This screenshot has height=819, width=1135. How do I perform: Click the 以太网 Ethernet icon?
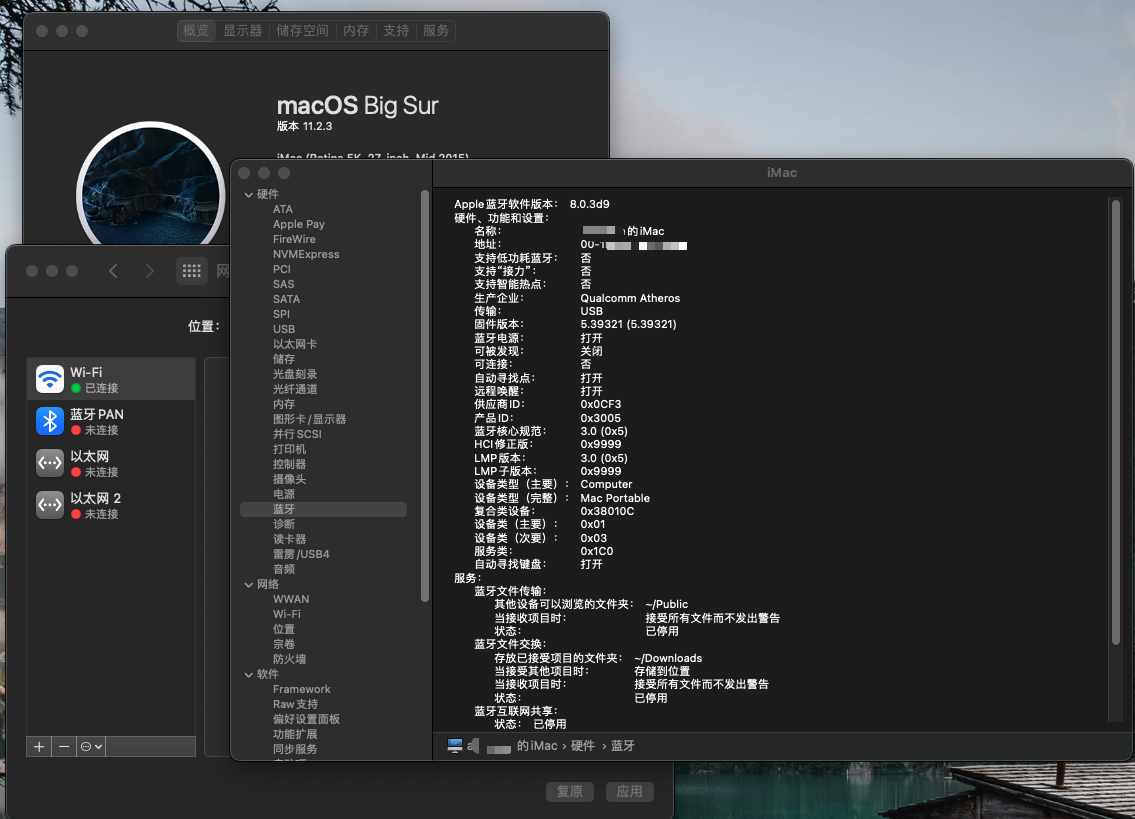pyautogui.click(x=50, y=463)
